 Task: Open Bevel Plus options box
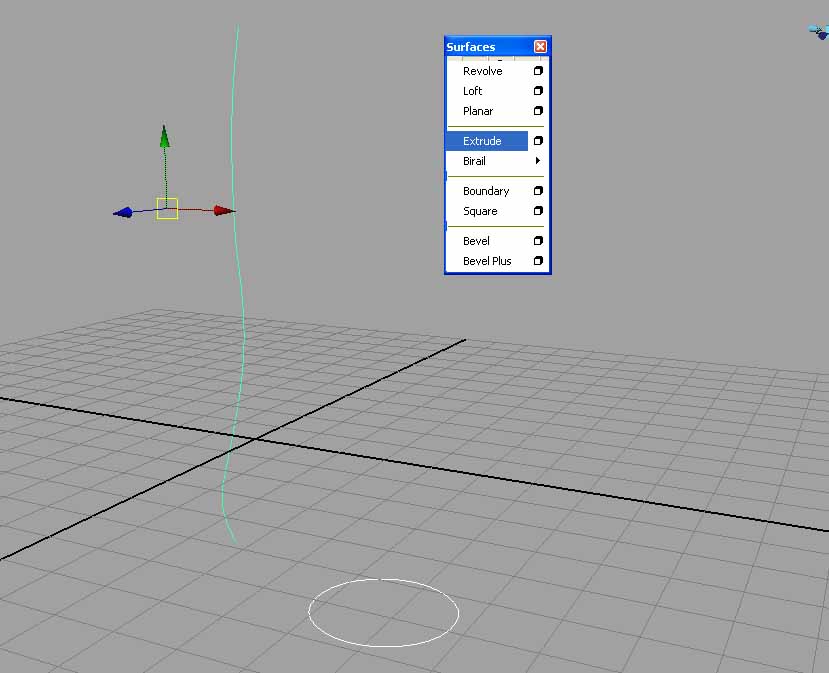click(538, 261)
